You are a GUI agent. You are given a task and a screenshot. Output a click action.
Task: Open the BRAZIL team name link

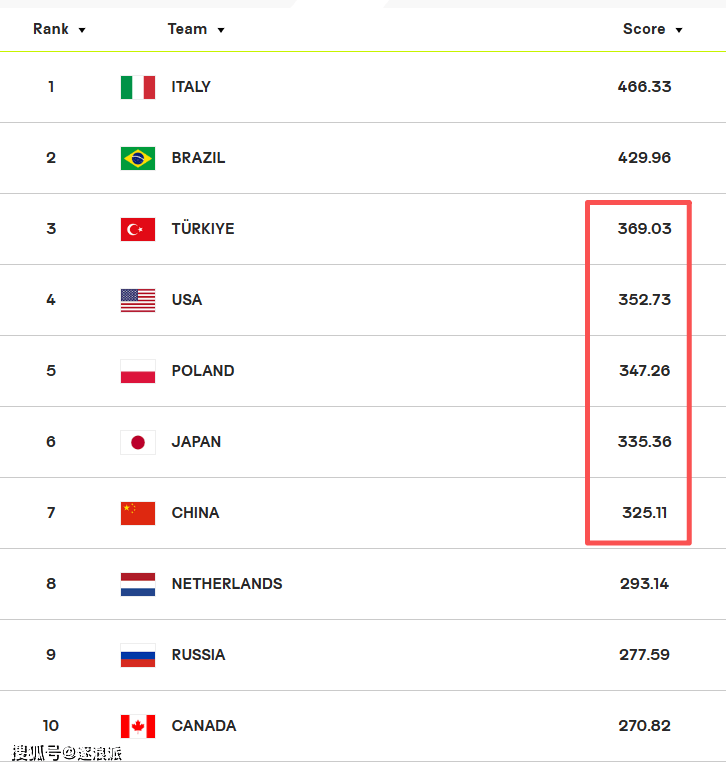[x=198, y=158]
